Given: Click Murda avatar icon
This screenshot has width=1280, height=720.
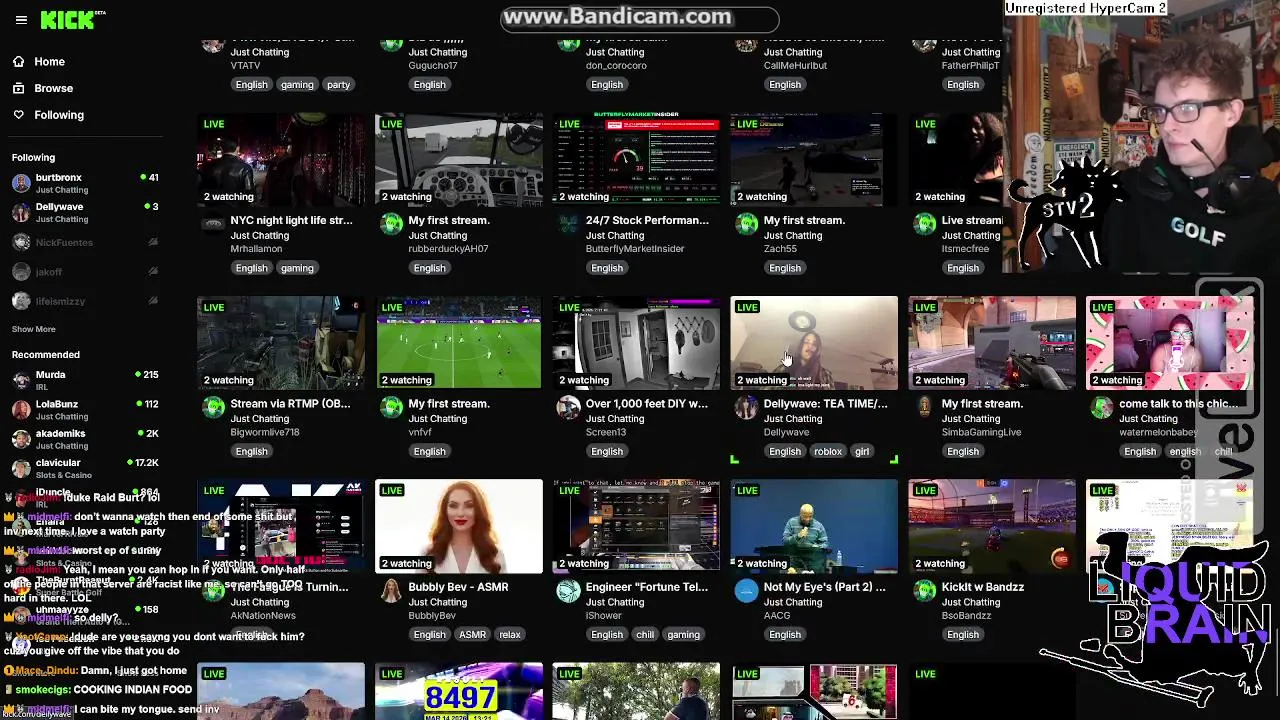Looking at the screenshot, I should tap(21, 380).
